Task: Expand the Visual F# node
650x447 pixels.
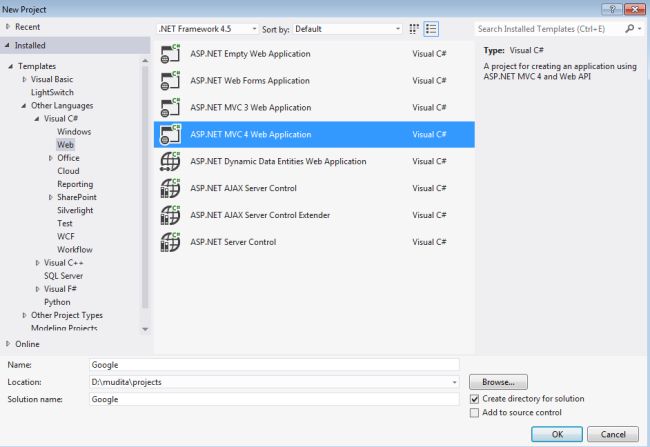Action: (x=37, y=289)
